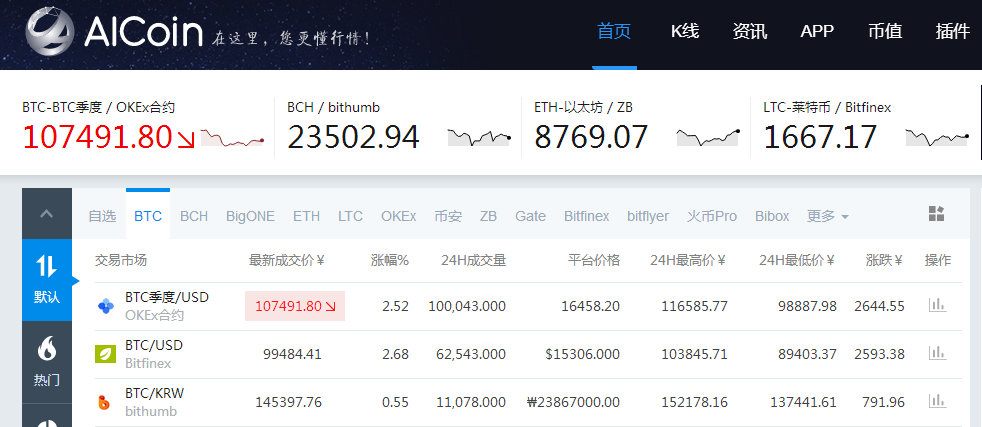Click BTC-BTC季度 / OKEx合约 ticker label

pyautogui.click(x=98, y=107)
